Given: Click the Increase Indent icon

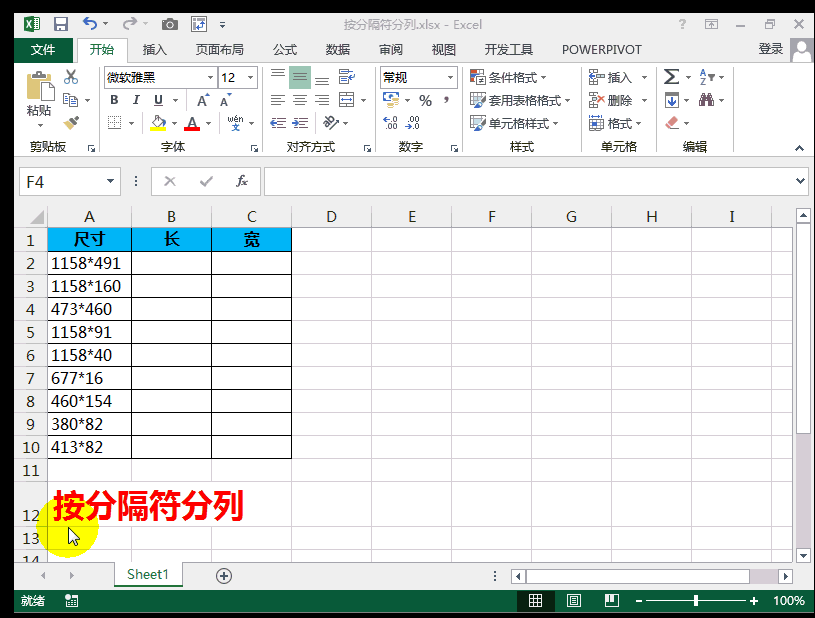Looking at the screenshot, I should pyautogui.click(x=300, y=123).
